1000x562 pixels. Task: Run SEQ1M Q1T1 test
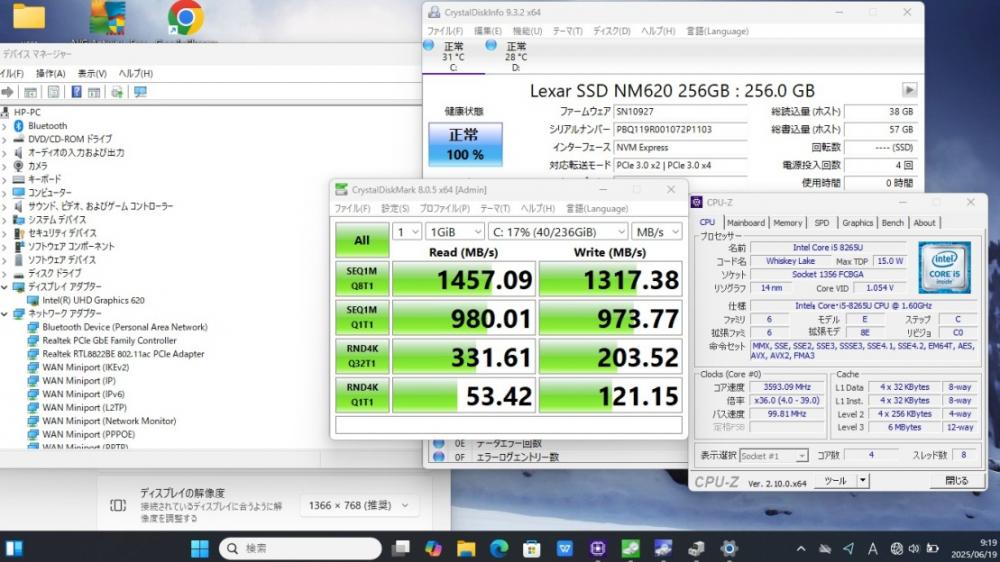[x=362, y=318]
